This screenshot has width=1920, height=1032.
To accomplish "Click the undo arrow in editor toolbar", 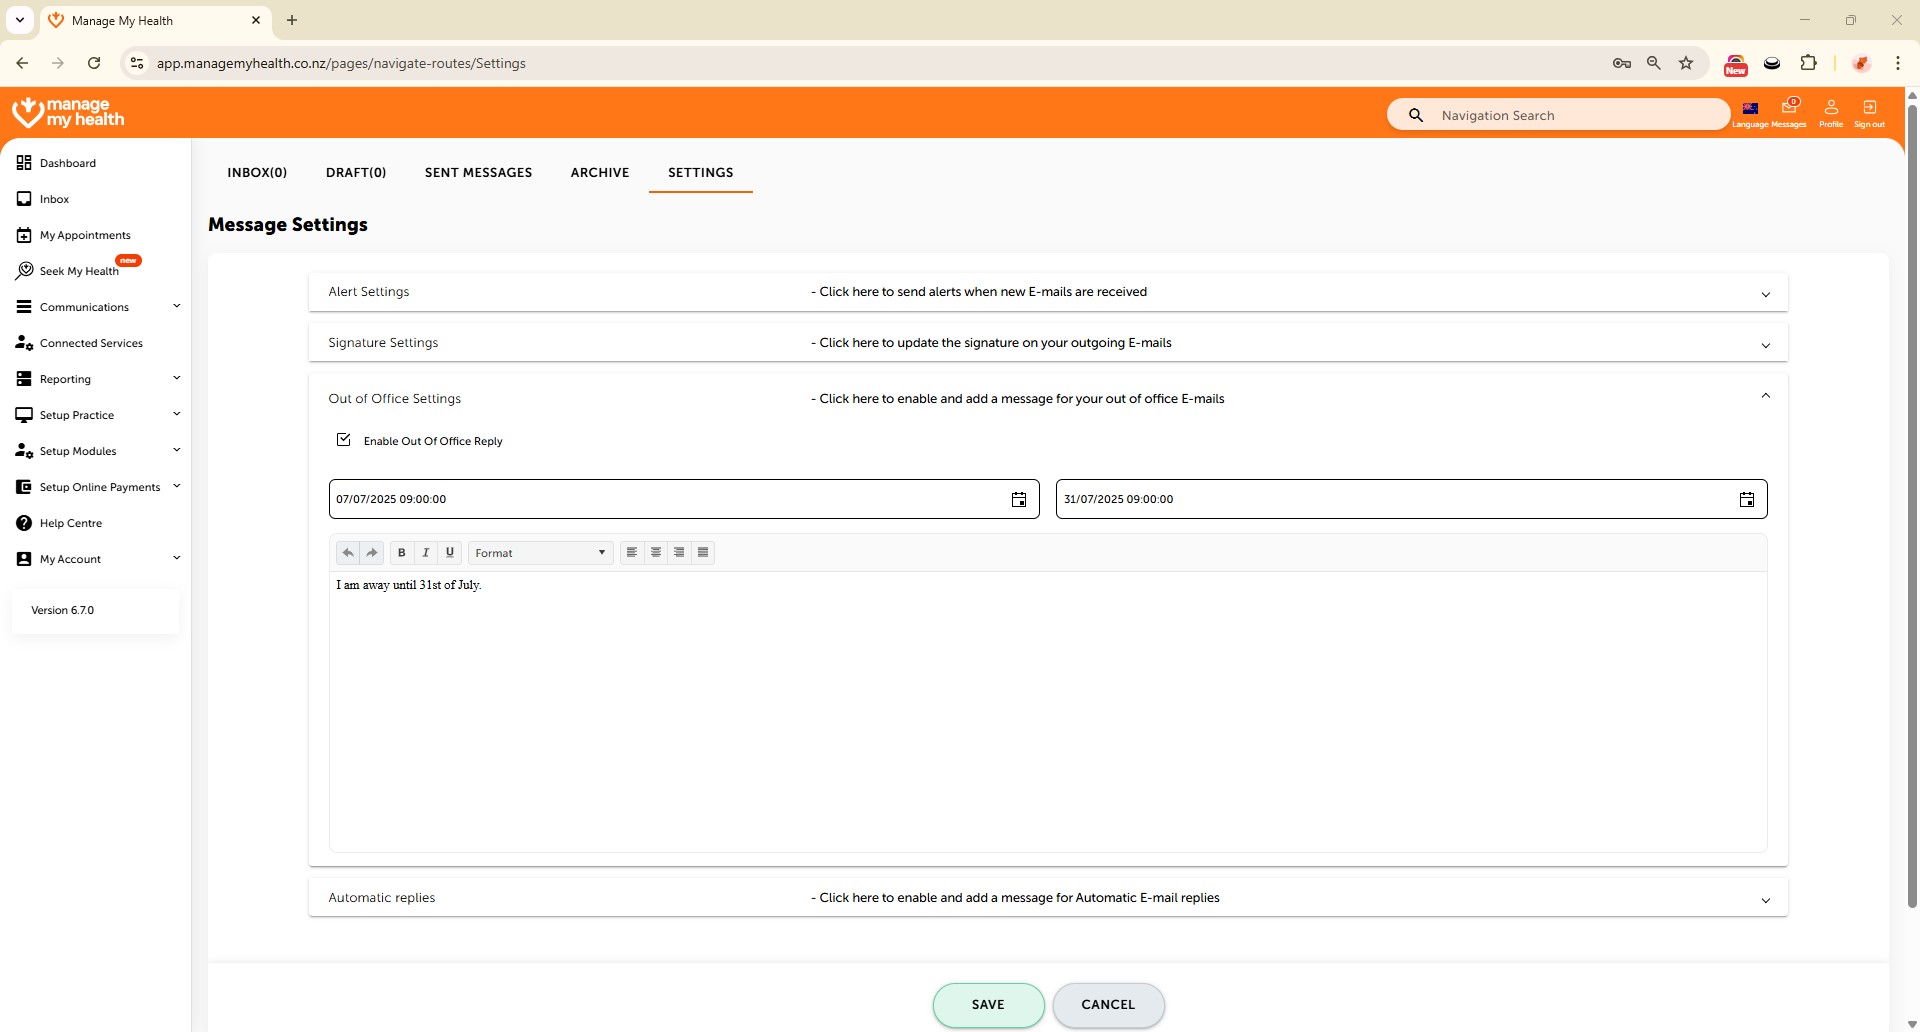I will point(348,553).
